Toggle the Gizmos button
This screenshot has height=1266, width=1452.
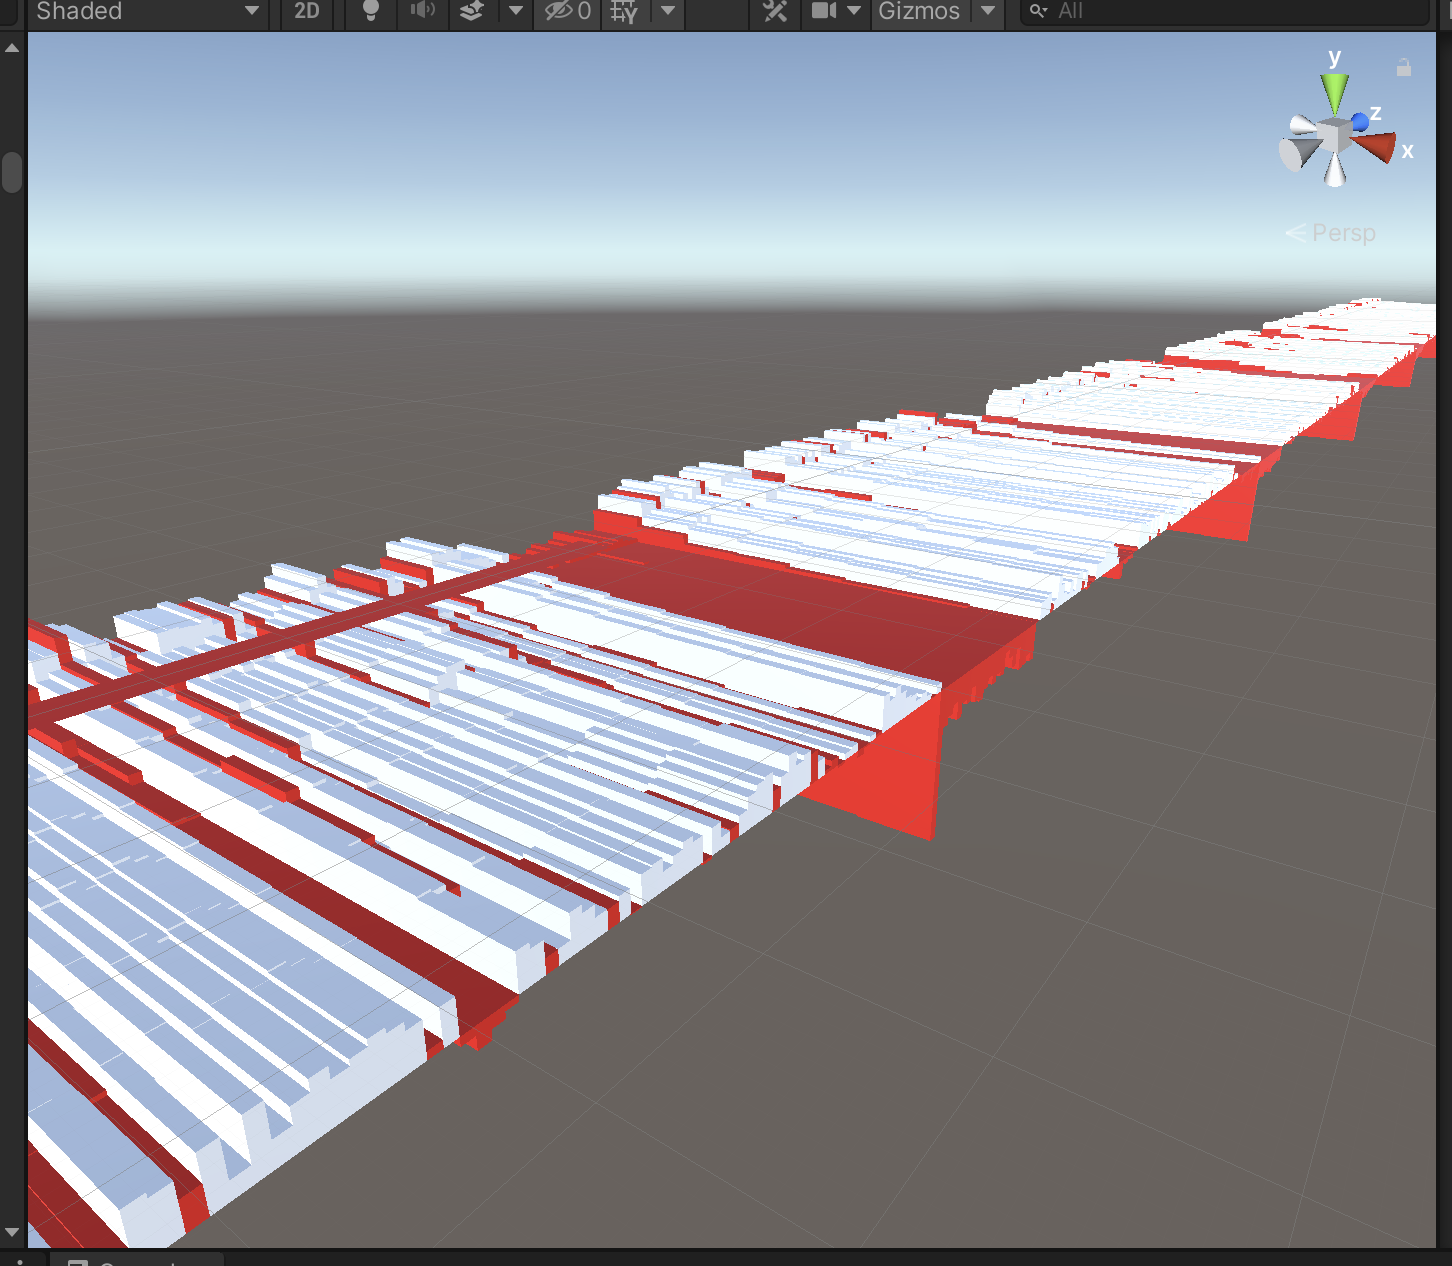click(919, 11)
